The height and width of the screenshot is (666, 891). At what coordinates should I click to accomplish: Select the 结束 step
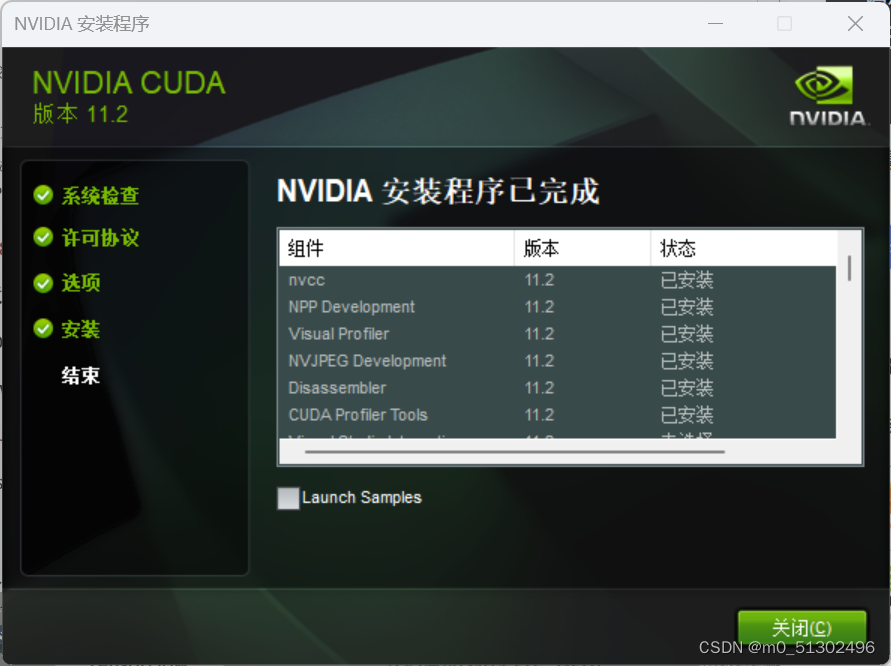coord(81,376)
